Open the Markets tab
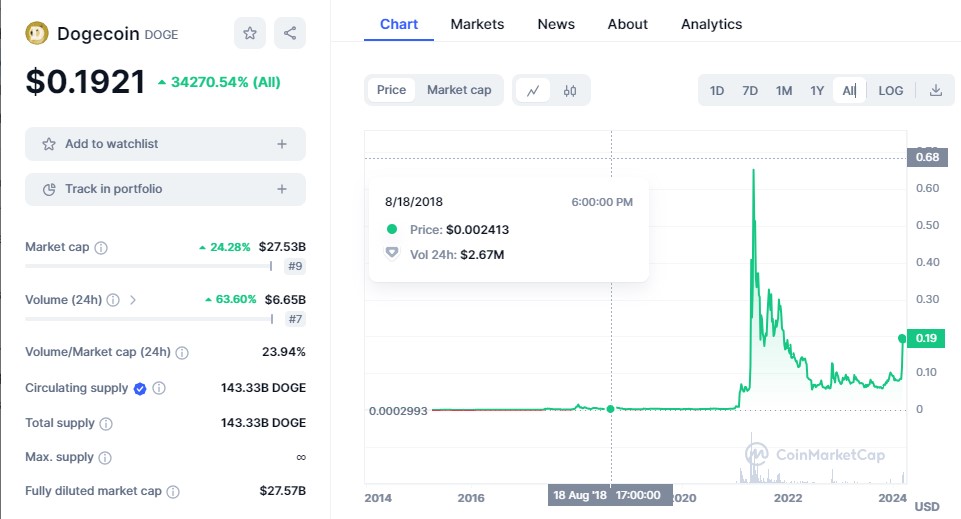Image resolution: width=961 pixels, height=519 pixels. point(477,24)
